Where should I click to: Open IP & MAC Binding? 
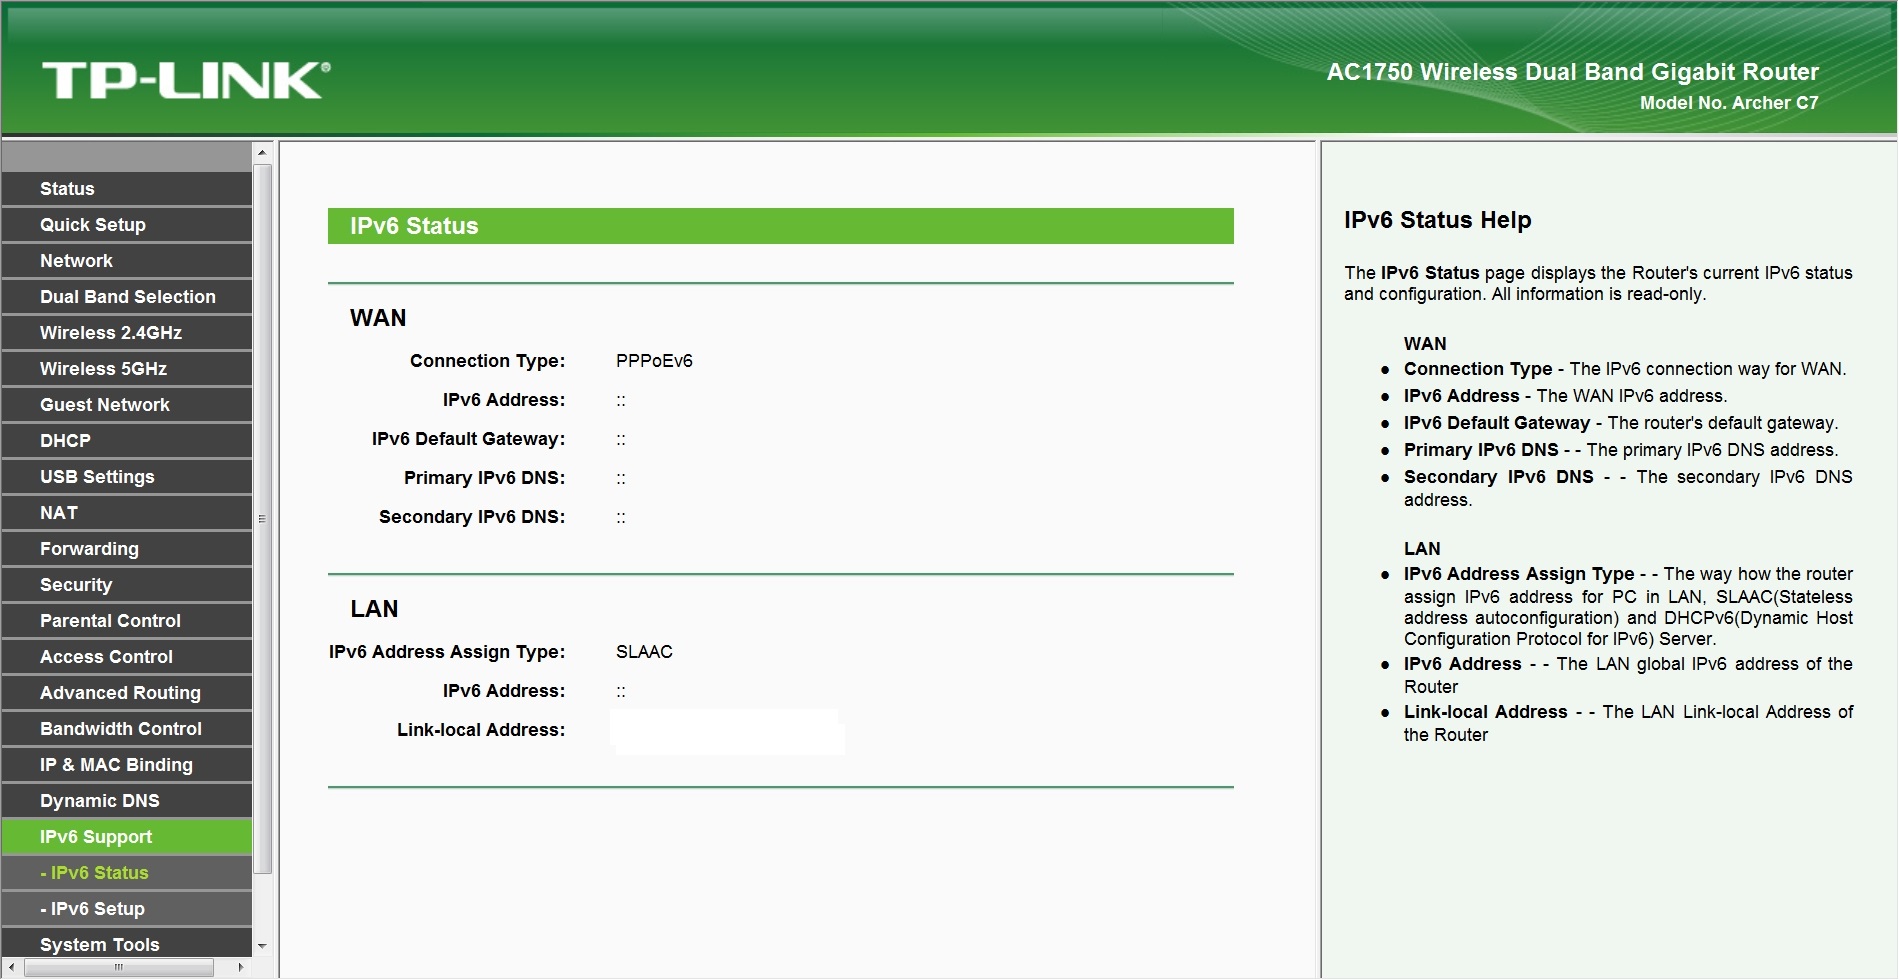127,765
